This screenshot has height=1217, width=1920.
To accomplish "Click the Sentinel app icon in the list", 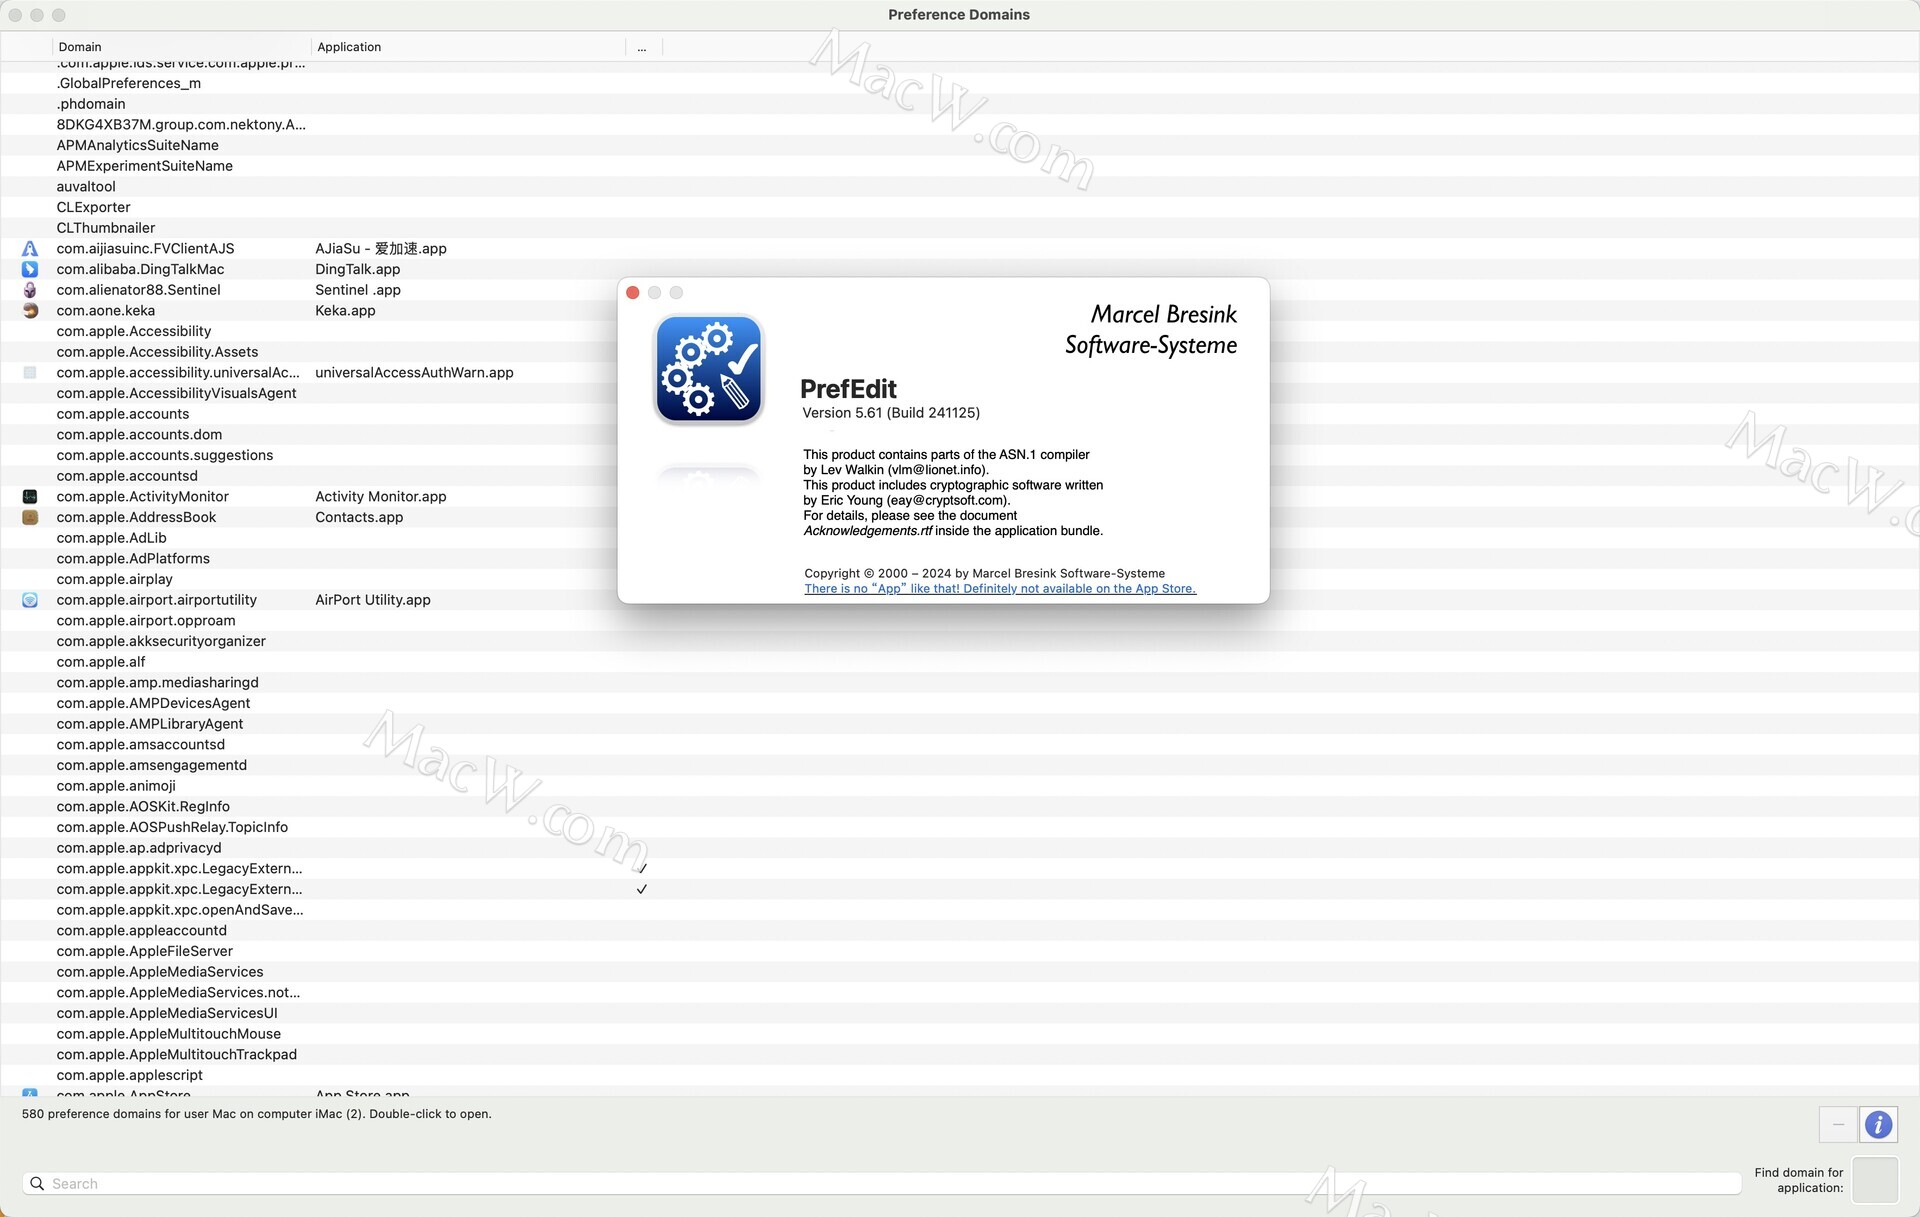I will pos(30,290).
